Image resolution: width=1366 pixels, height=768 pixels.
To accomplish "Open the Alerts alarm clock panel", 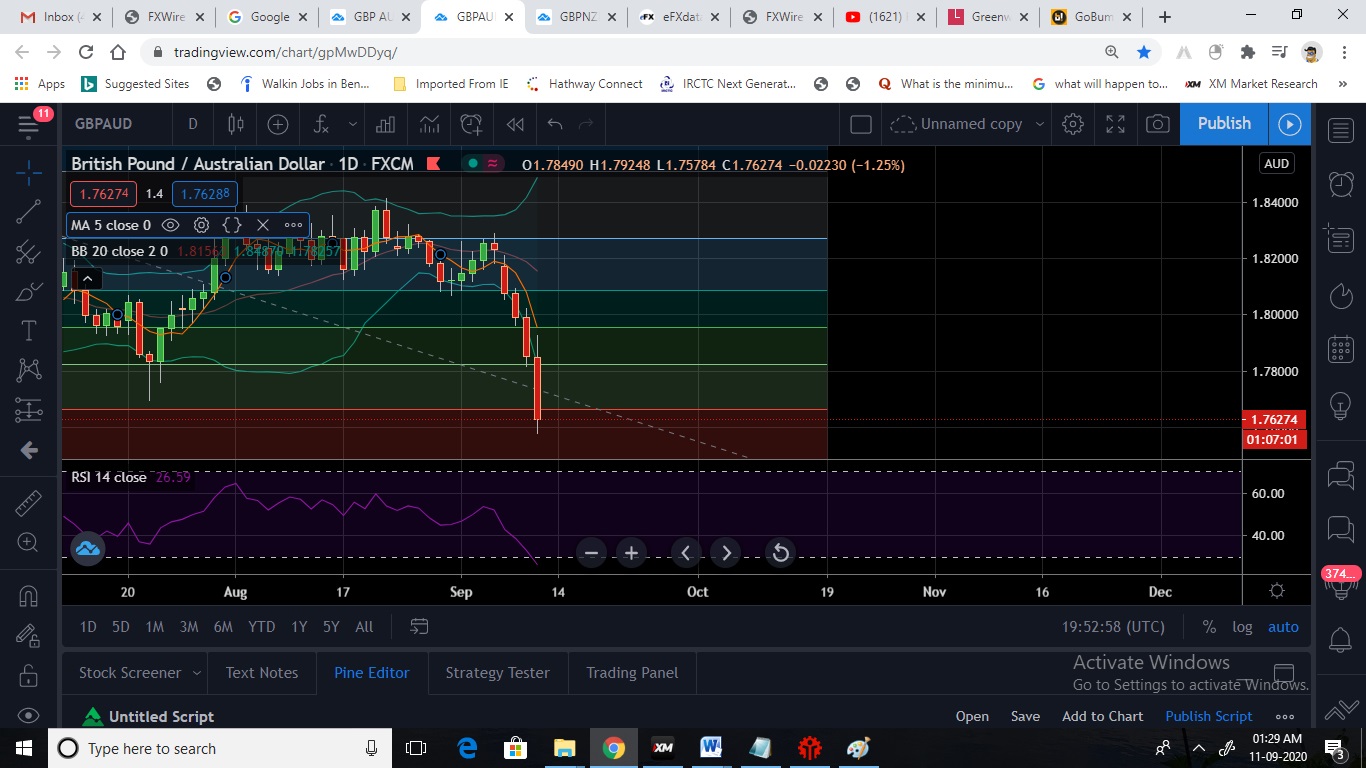I will 1340,183.
